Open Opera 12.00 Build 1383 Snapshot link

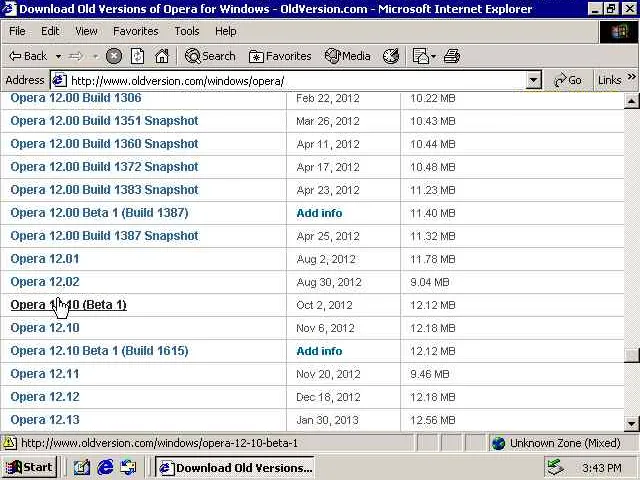pos(104,190)
